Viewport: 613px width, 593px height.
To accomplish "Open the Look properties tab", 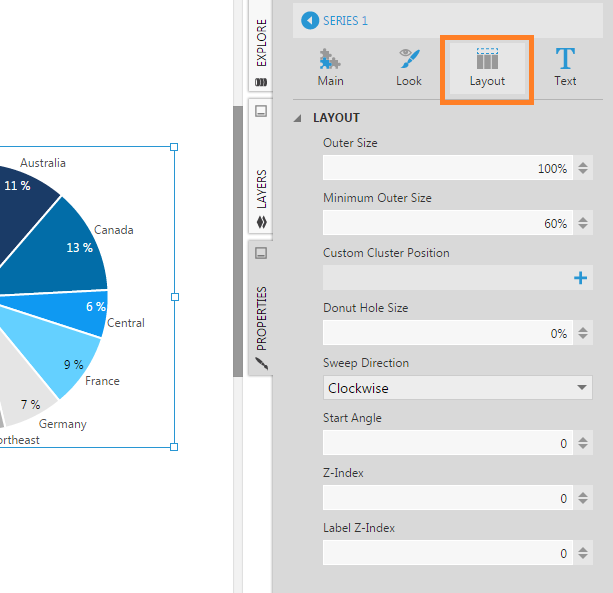I will point(409,67).
